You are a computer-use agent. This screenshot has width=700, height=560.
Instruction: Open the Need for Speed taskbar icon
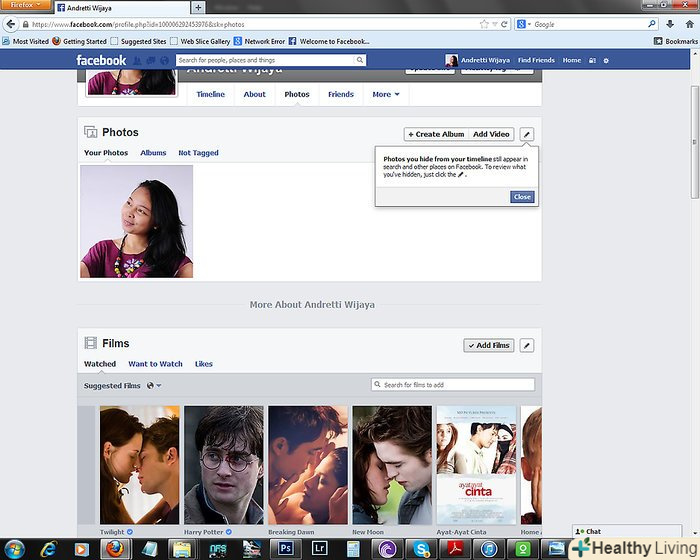(218, 549)
